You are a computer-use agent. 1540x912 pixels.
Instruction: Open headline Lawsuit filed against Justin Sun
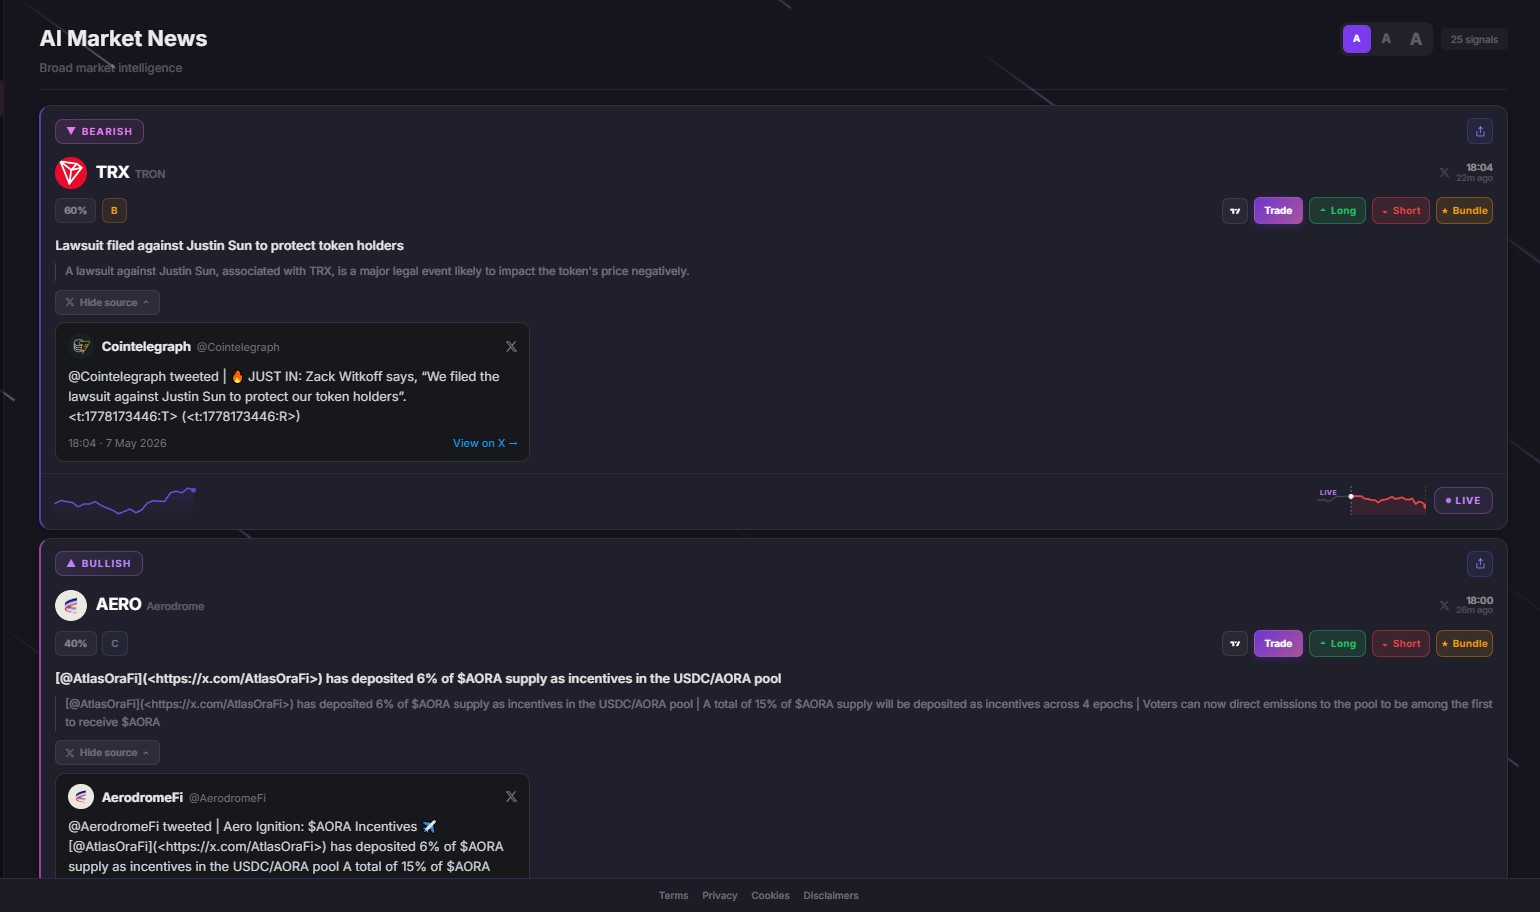pos(229,245)
